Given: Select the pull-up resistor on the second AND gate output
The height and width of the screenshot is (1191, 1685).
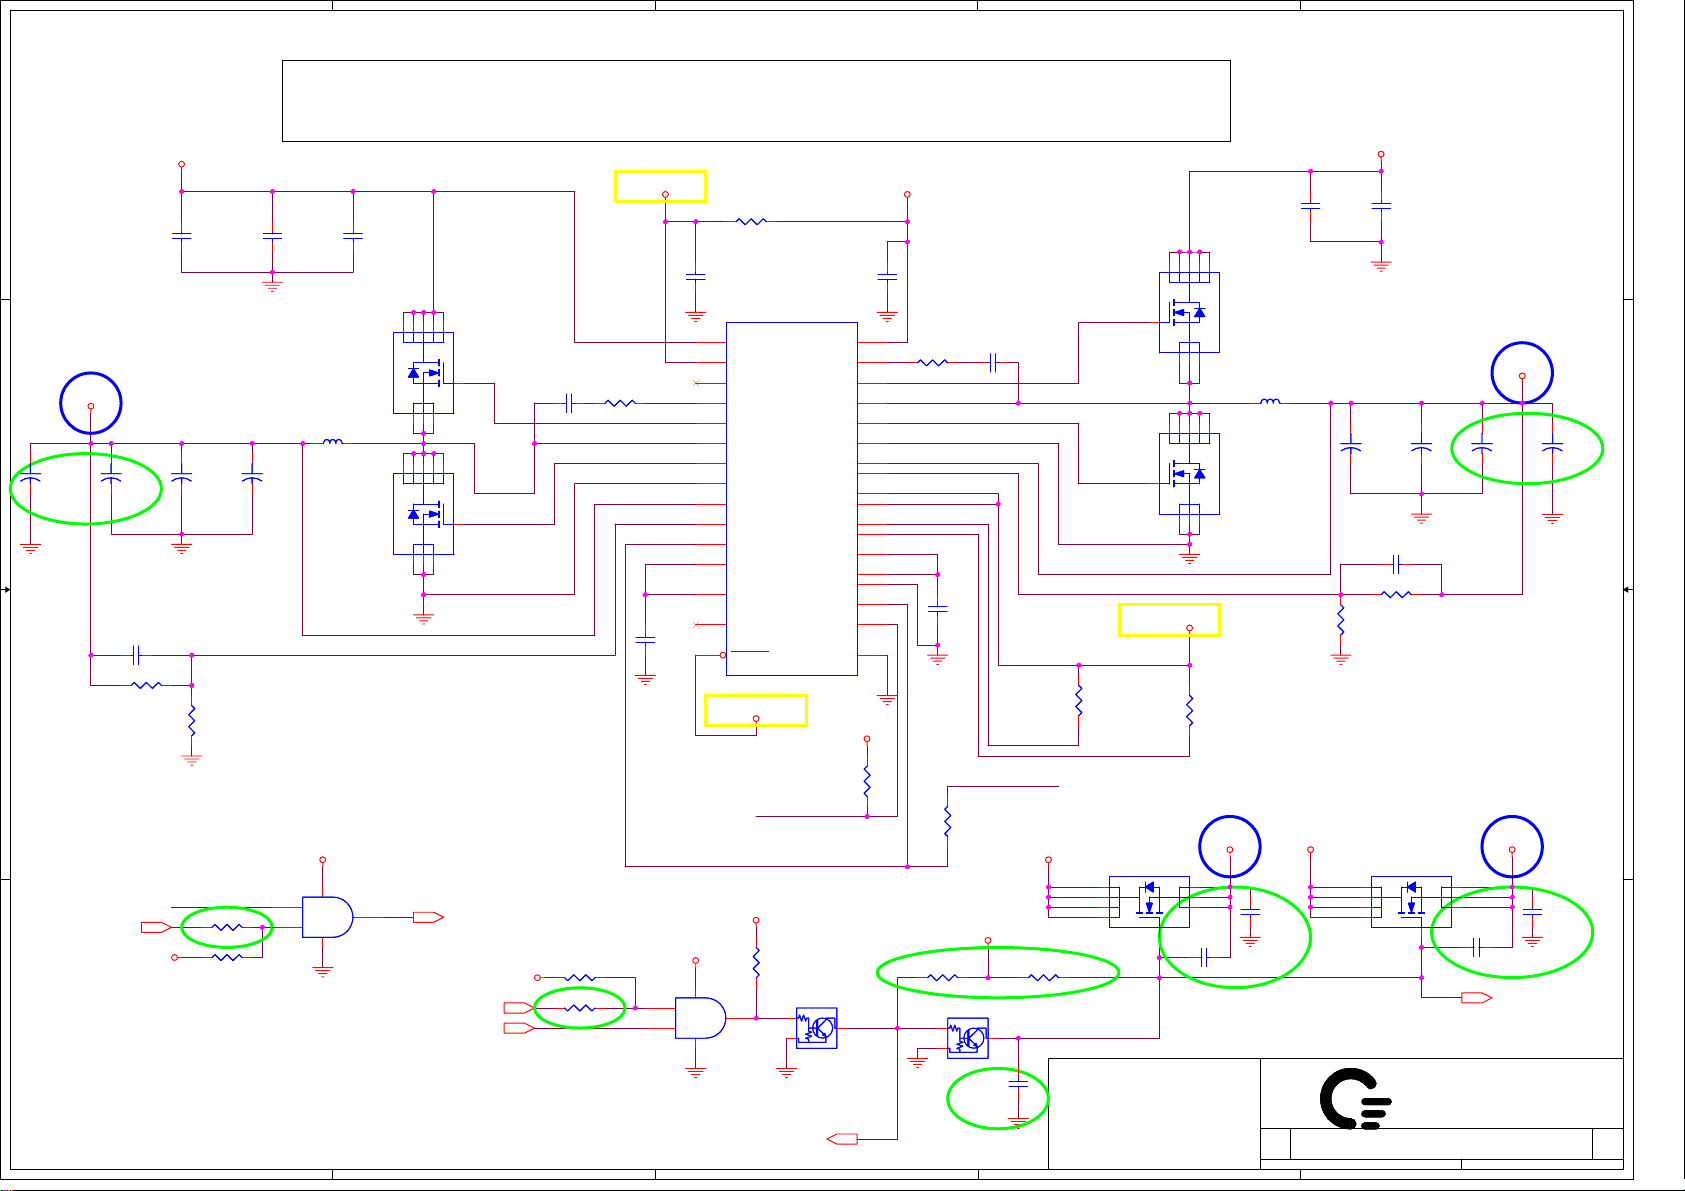Looking at the screenshot, I should (756, 963).
